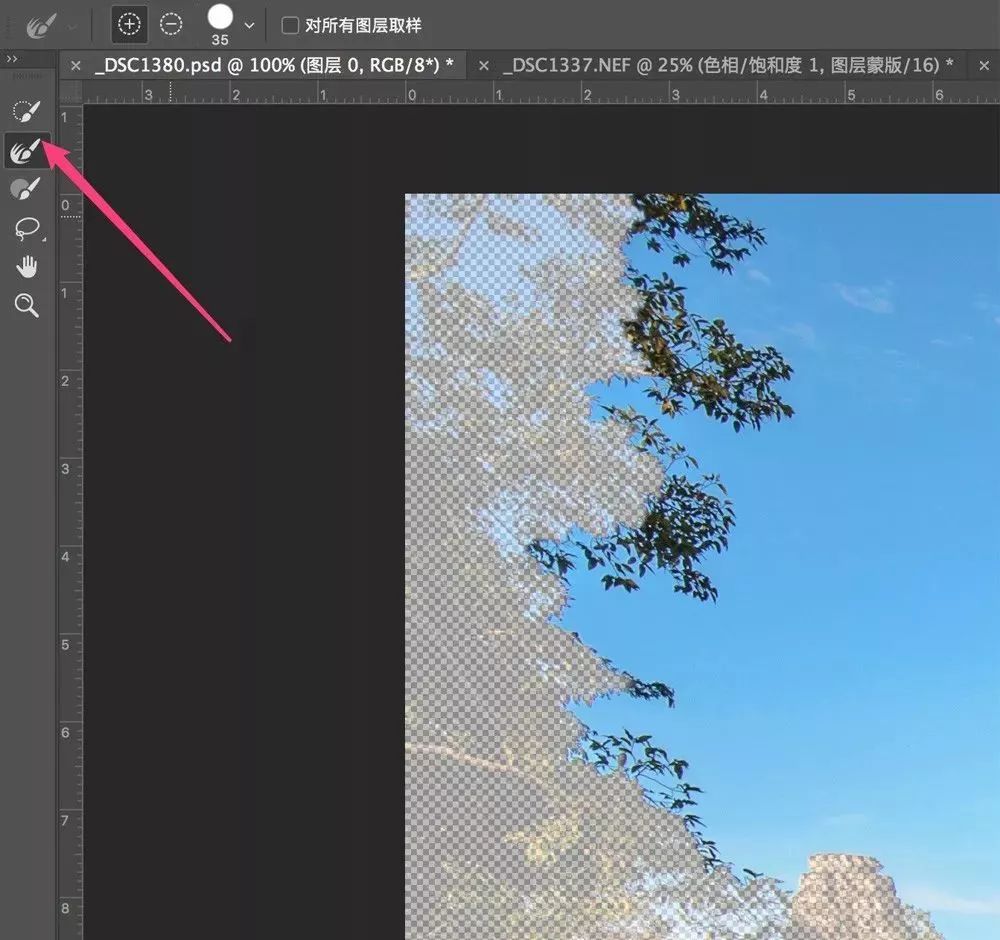1000x940 pixels.
Task: Select the Hand tool
Action: coord(27,266)
